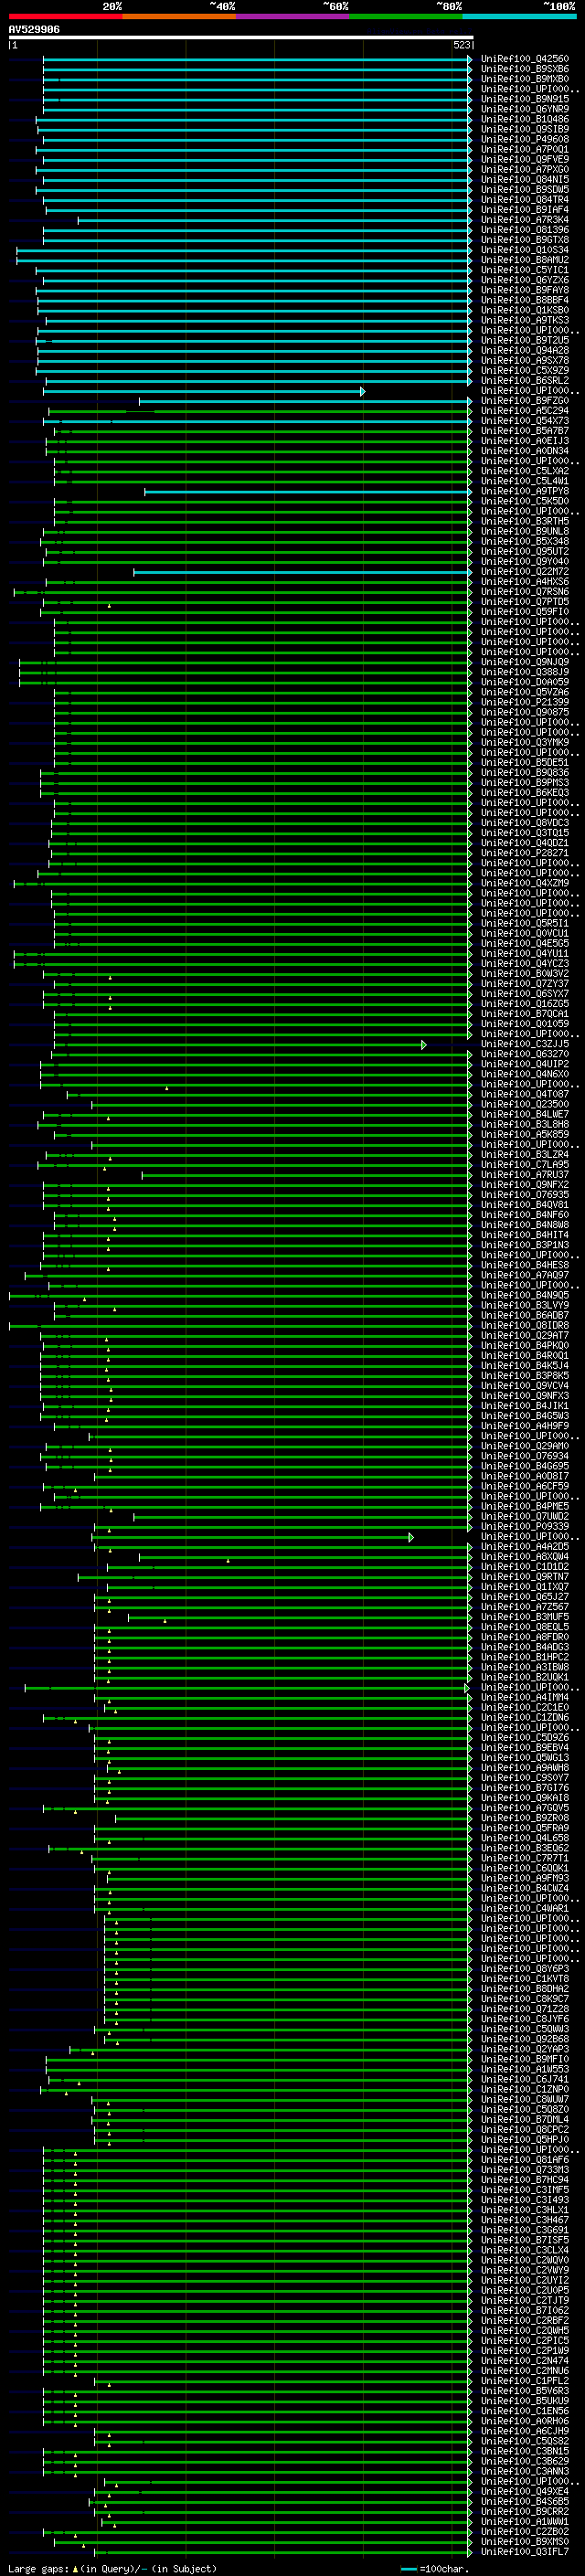Open hit UniRef100_B9MXB0
The height and width of the screenshot is (2576, 585).
point(524,79)
